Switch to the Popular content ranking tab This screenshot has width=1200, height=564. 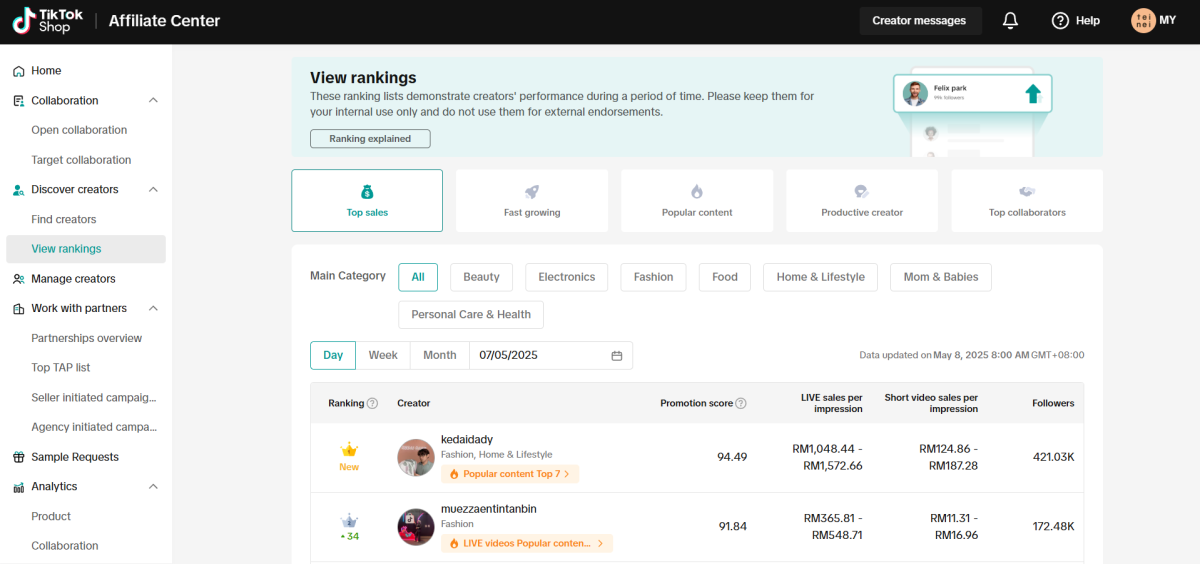pos(697,201)
